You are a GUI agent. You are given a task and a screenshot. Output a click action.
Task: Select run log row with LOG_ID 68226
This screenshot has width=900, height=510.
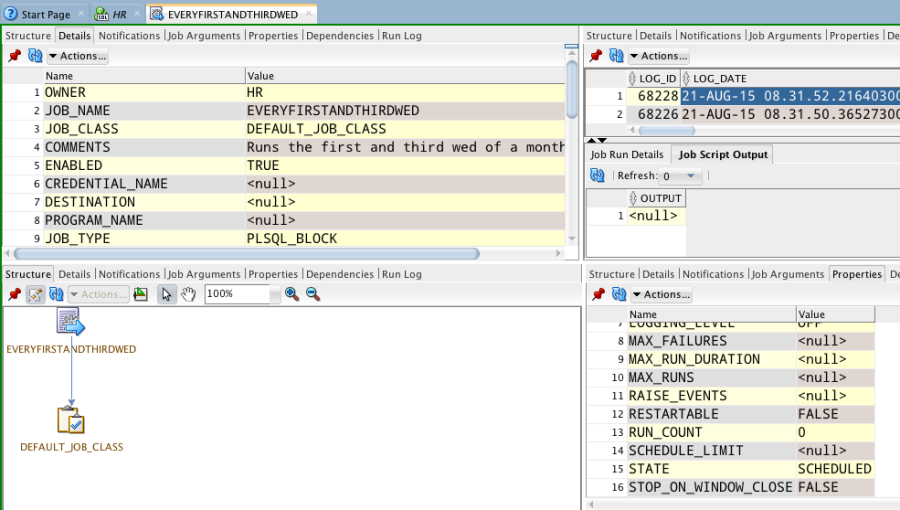[743, 114]
